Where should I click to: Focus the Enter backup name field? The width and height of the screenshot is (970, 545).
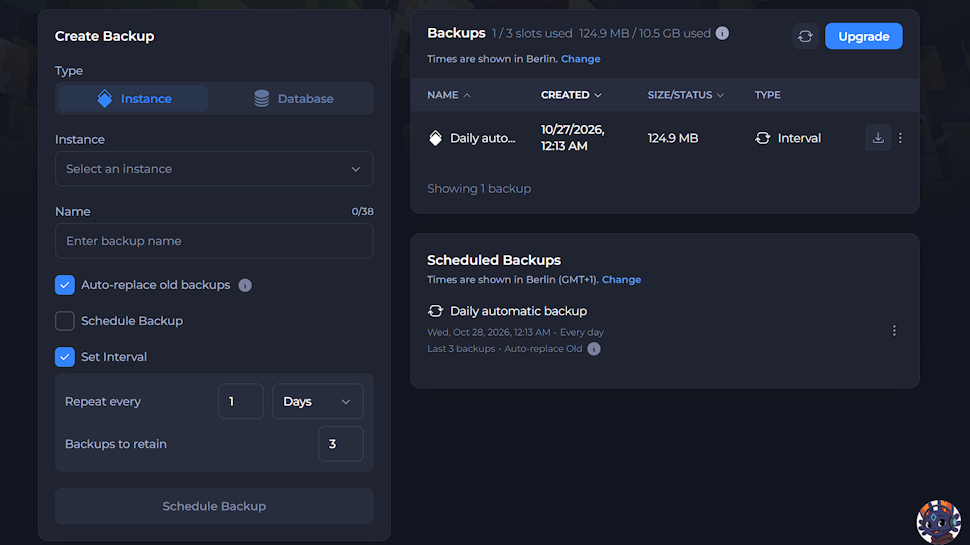214,241
